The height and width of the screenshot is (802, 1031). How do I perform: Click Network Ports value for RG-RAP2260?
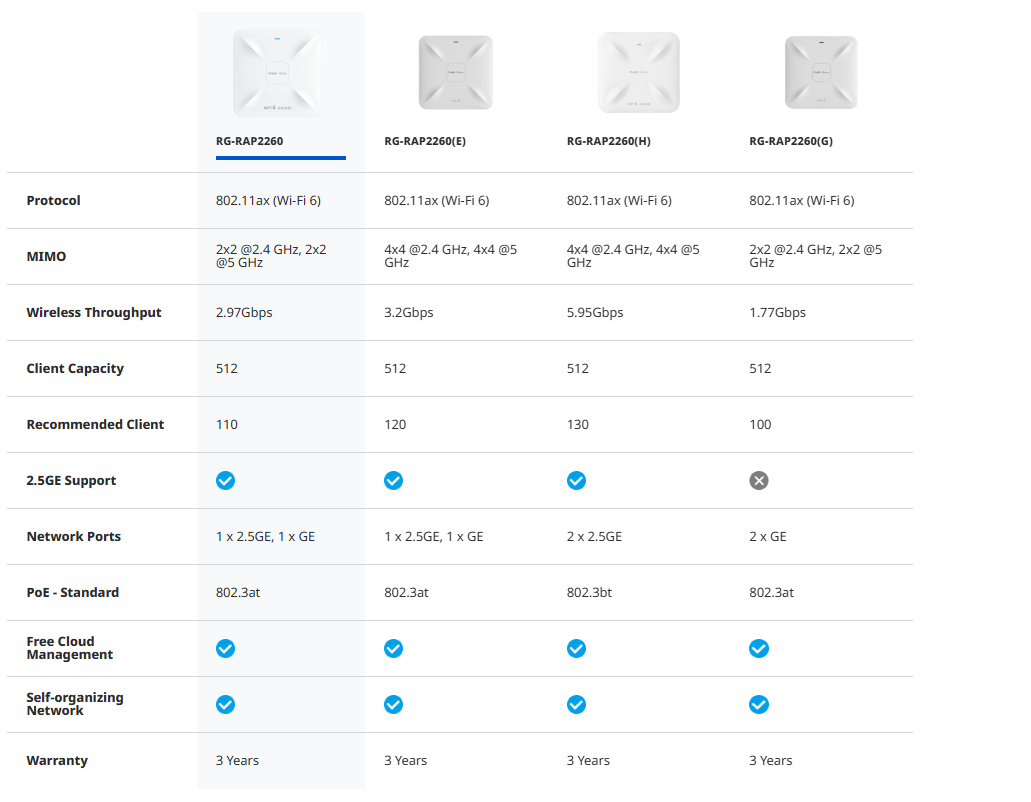[x=266, y=536]
